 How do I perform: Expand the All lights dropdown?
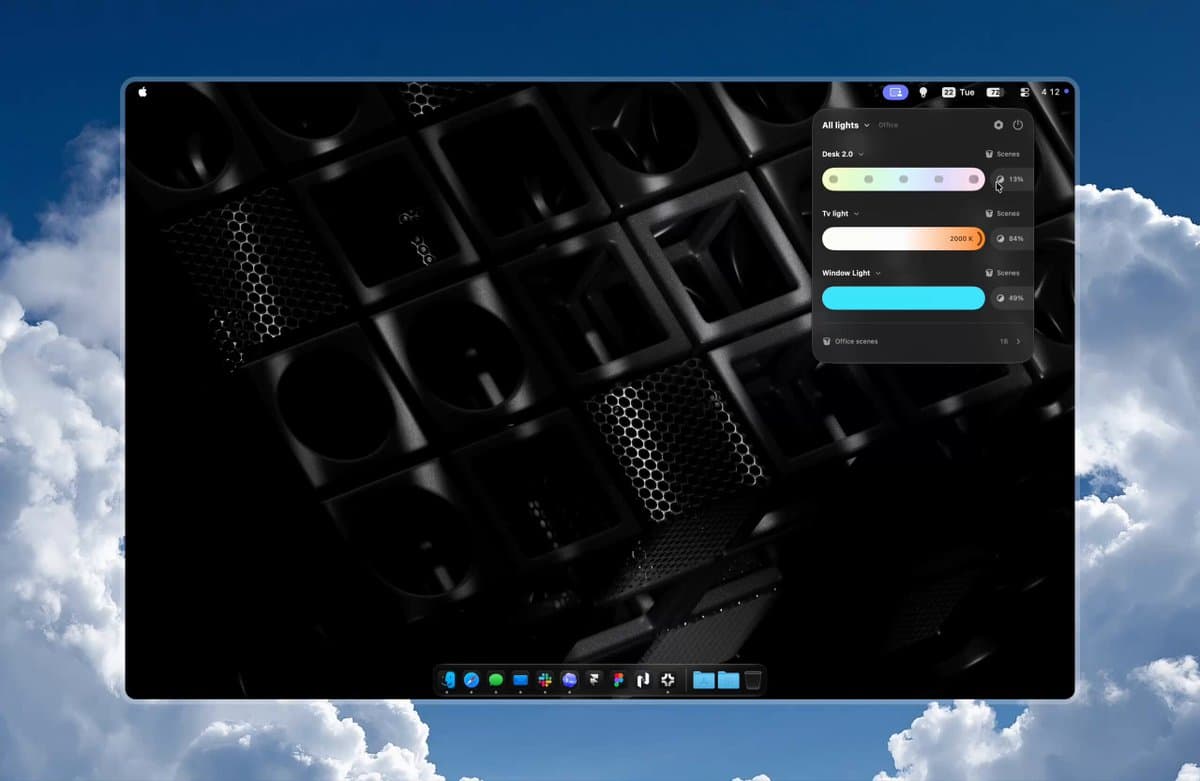[845, 125]
